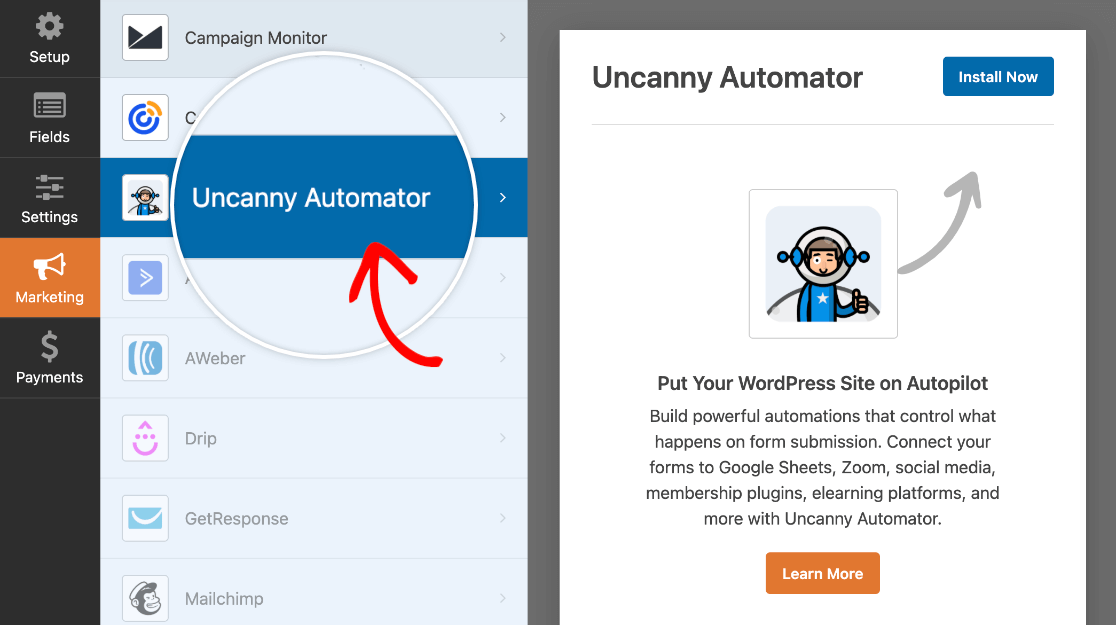Open the Payments dollar icon

49,347
